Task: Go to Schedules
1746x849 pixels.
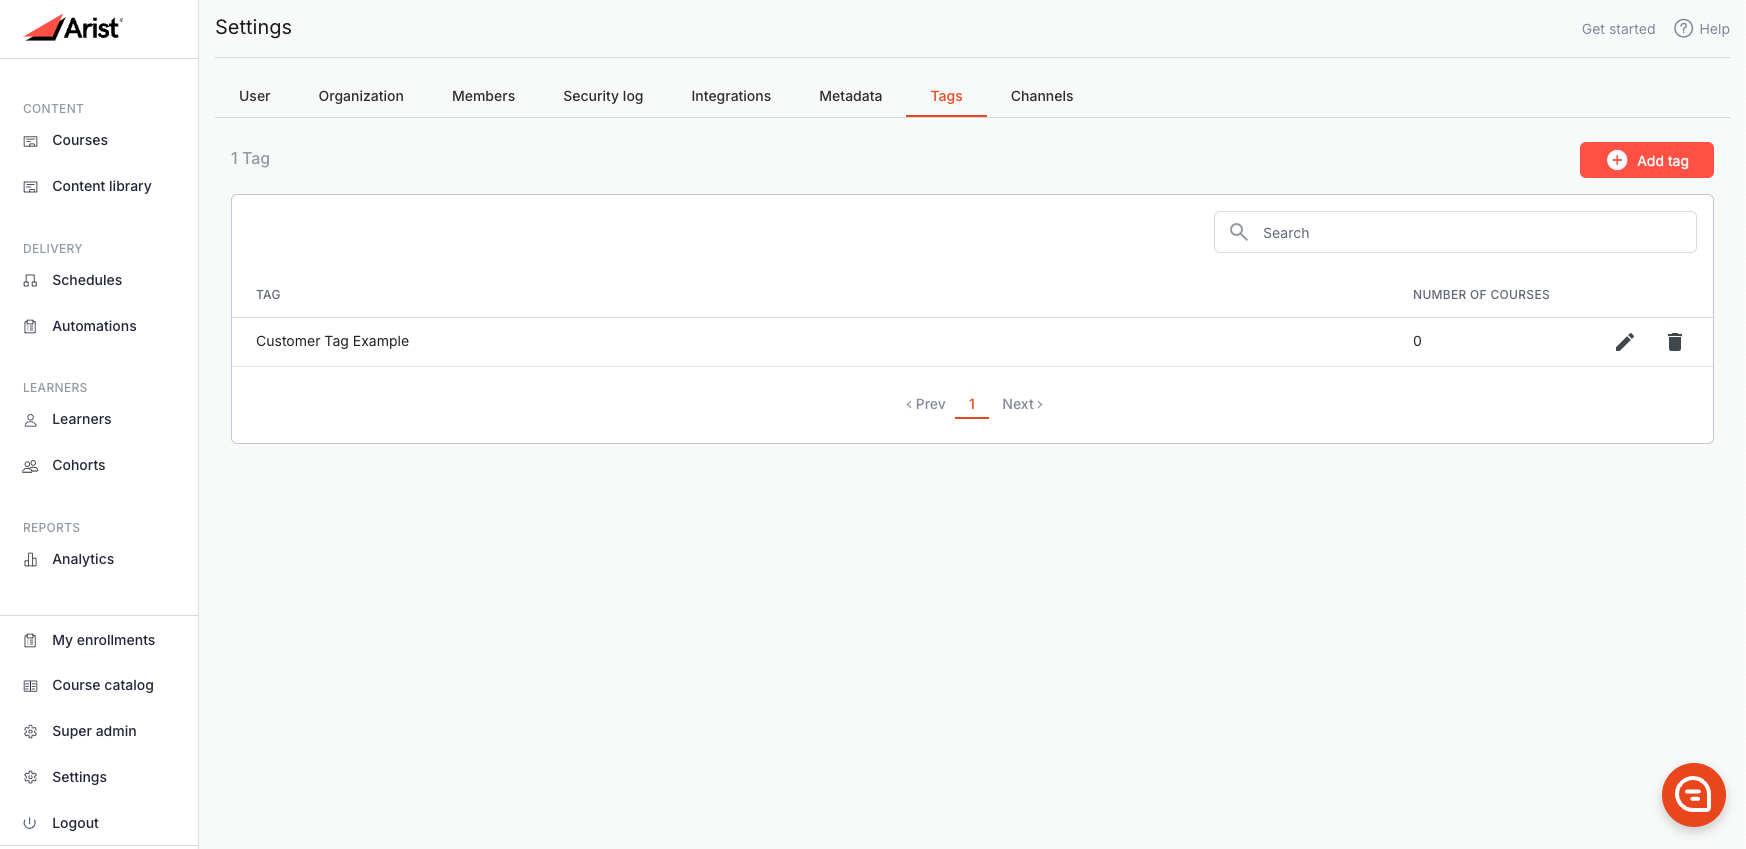Action: [x=87, y=280]
